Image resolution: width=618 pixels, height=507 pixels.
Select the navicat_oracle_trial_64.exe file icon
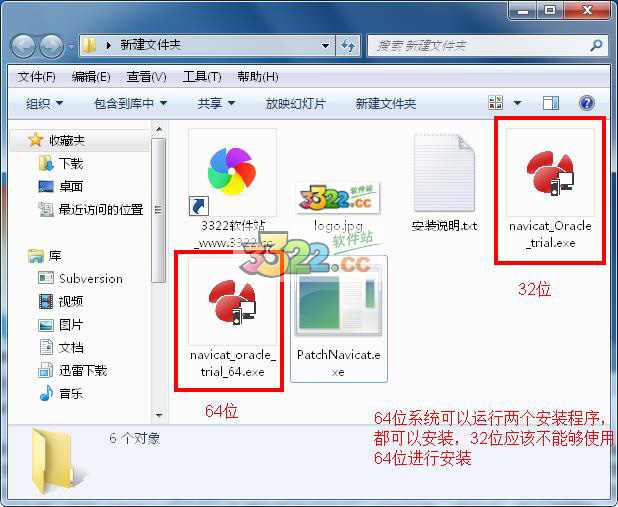(x=232, y=302)
